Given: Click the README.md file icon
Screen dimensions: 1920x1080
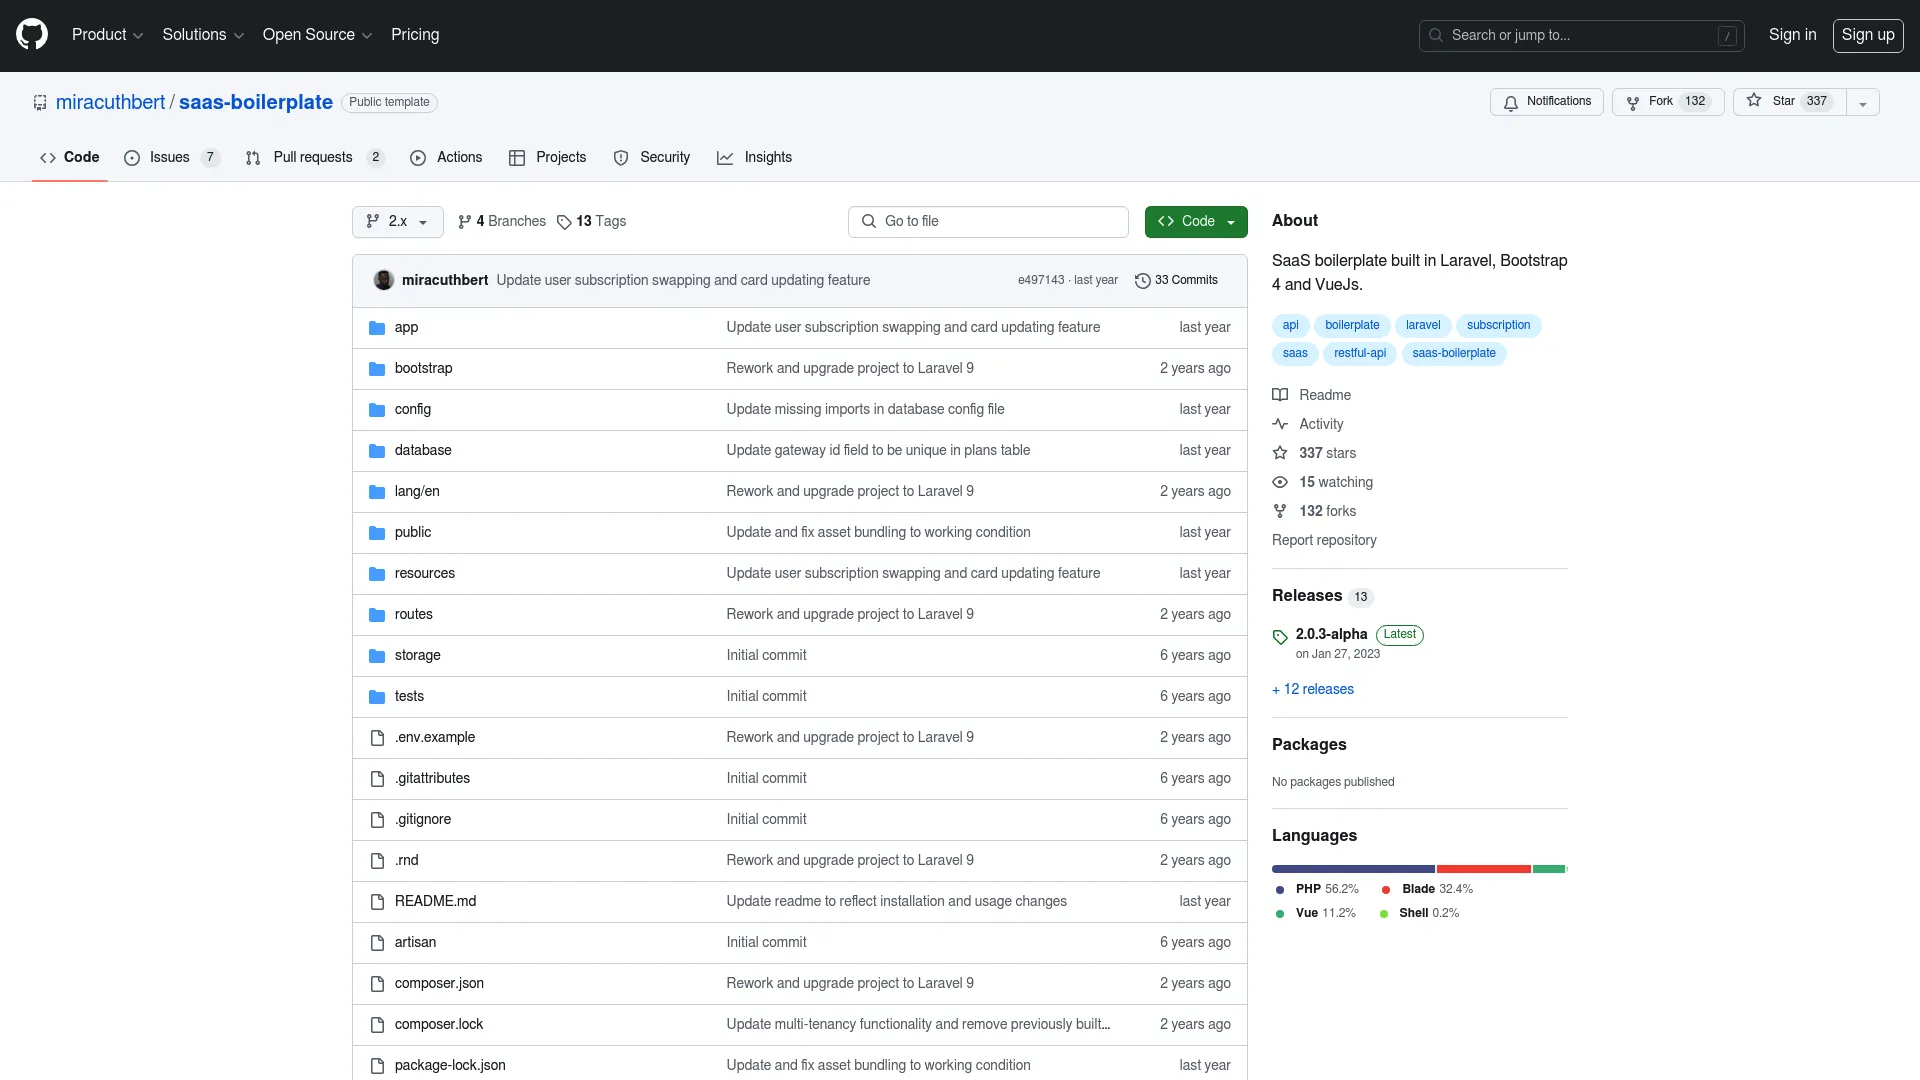Looking at the screenshot, I should tap(377, 902).
